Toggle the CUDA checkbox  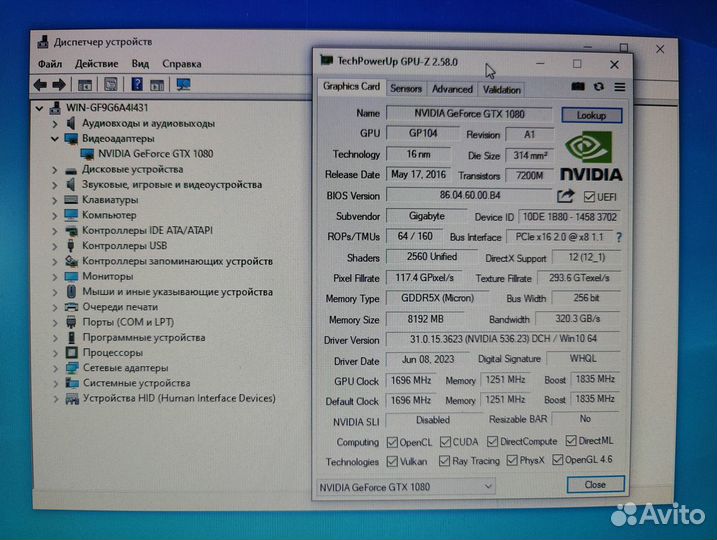[x=445, y=442]
